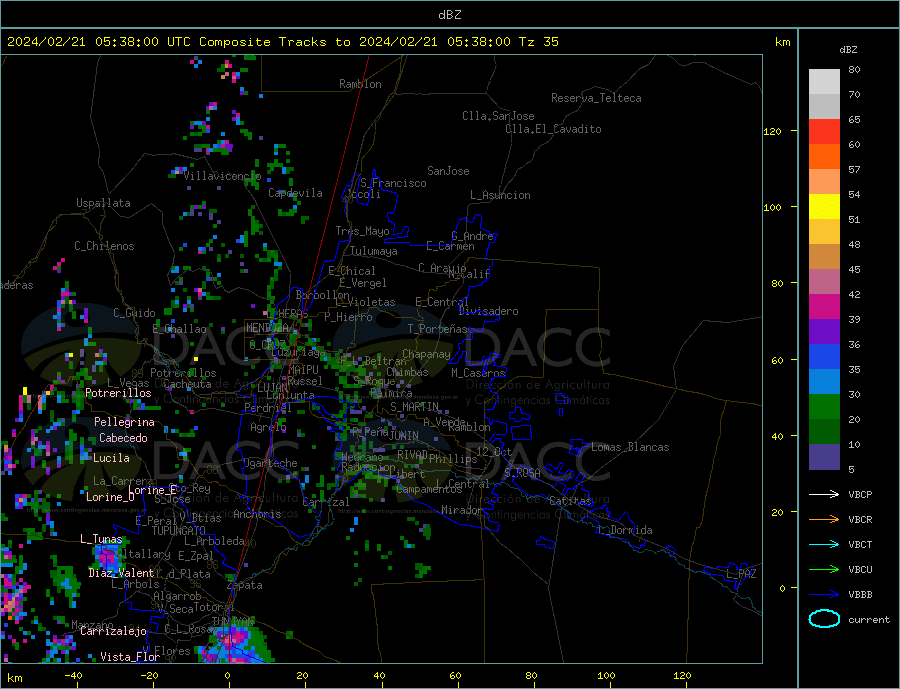Click the 'L_Asuncion' map label

click(x=500, y=195)
